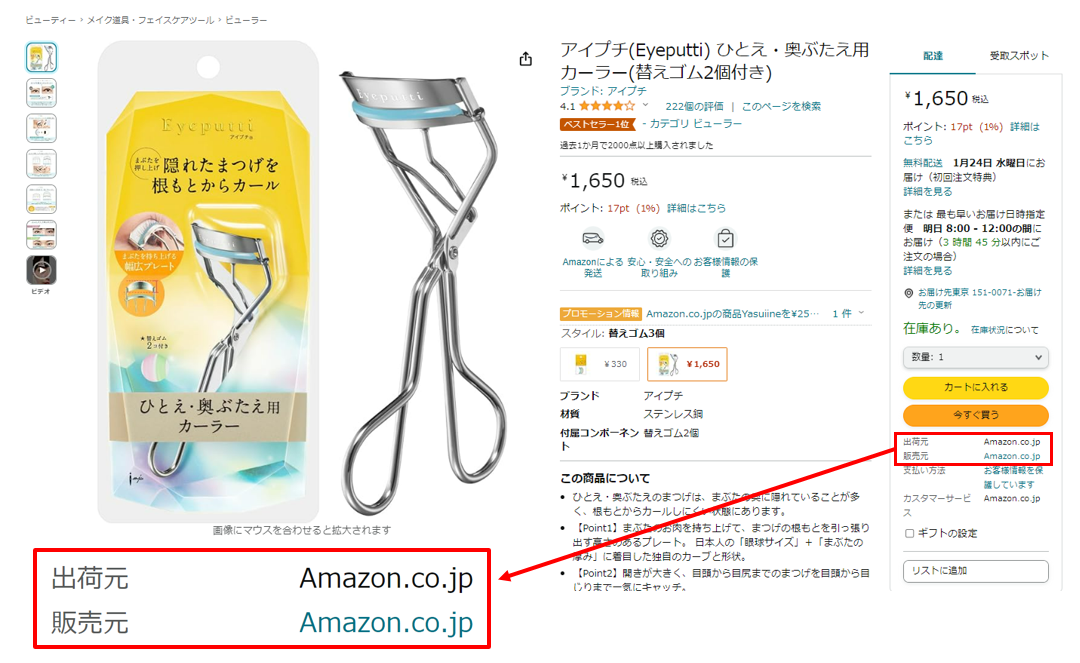The width and height of the screenshot is (1080, 663).
Task: Select the ¥1,650 style option
Action: pos(687,364)
